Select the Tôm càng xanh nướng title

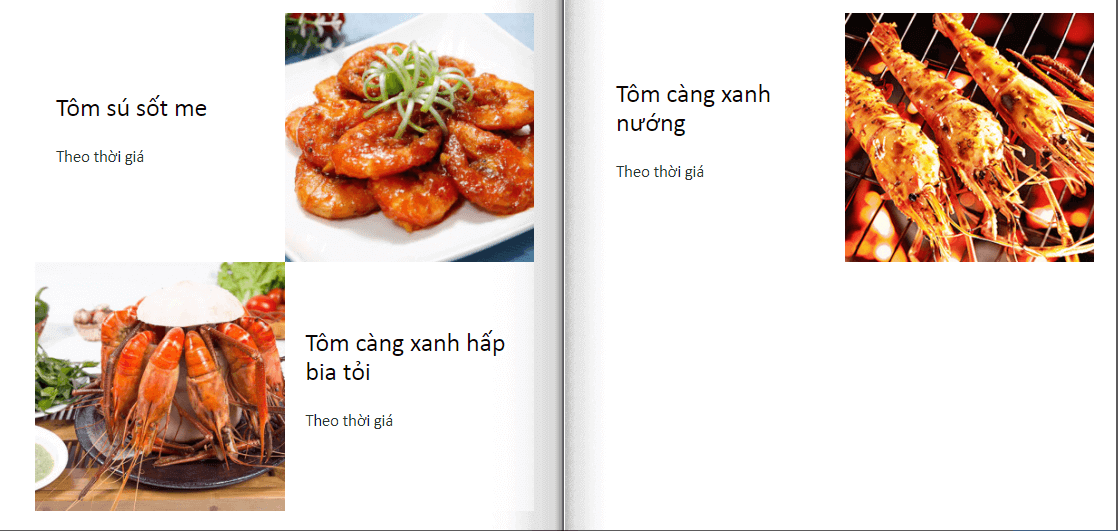coord(693,108)
